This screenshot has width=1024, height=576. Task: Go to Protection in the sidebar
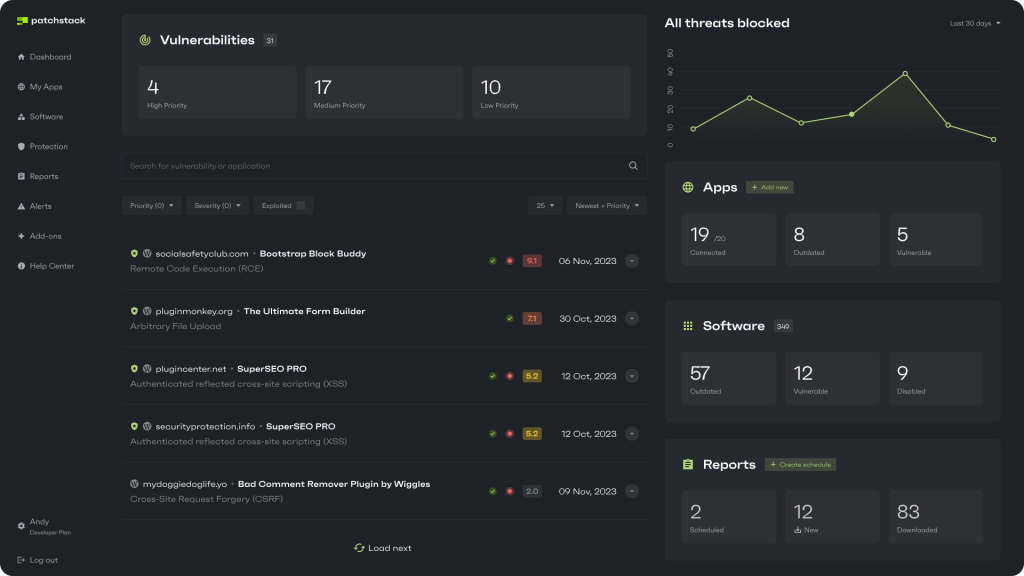[48, 147]
